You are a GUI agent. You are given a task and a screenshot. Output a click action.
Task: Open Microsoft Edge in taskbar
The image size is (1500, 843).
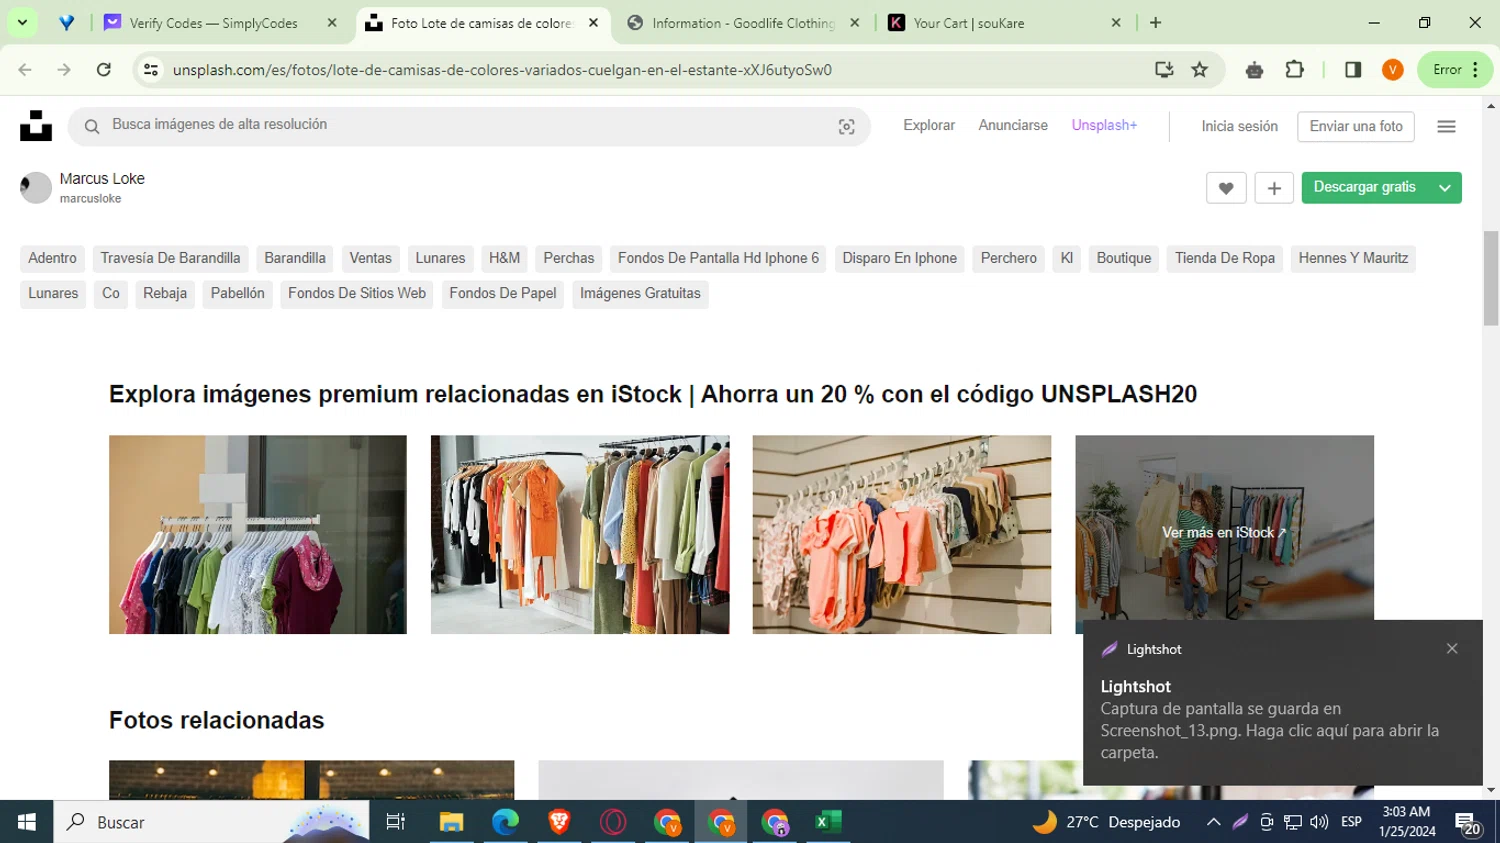coord(505,822)
